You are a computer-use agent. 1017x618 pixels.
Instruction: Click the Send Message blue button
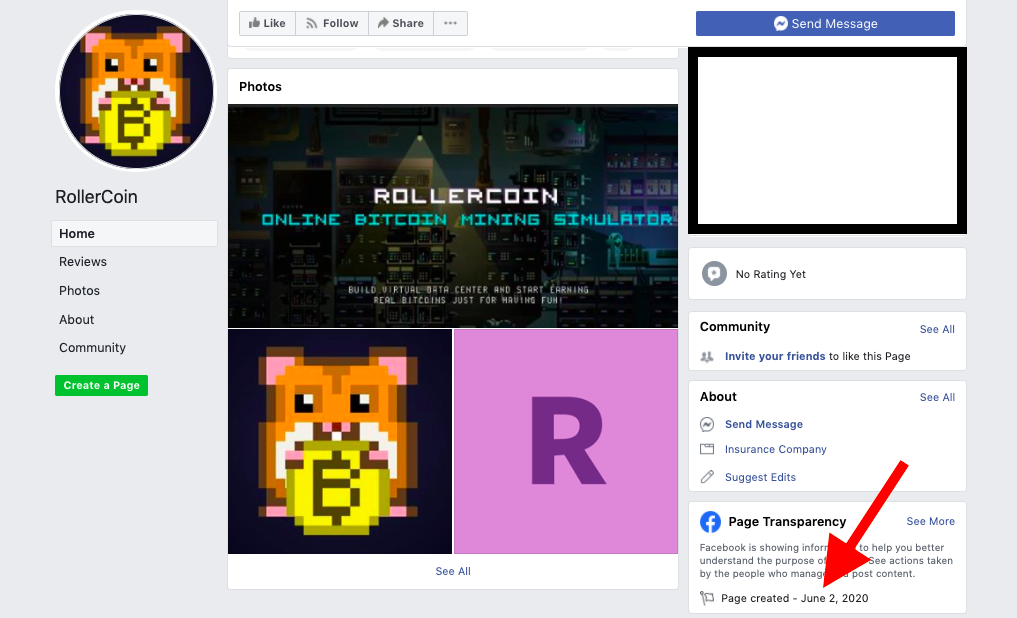click(x=825, y=23)
